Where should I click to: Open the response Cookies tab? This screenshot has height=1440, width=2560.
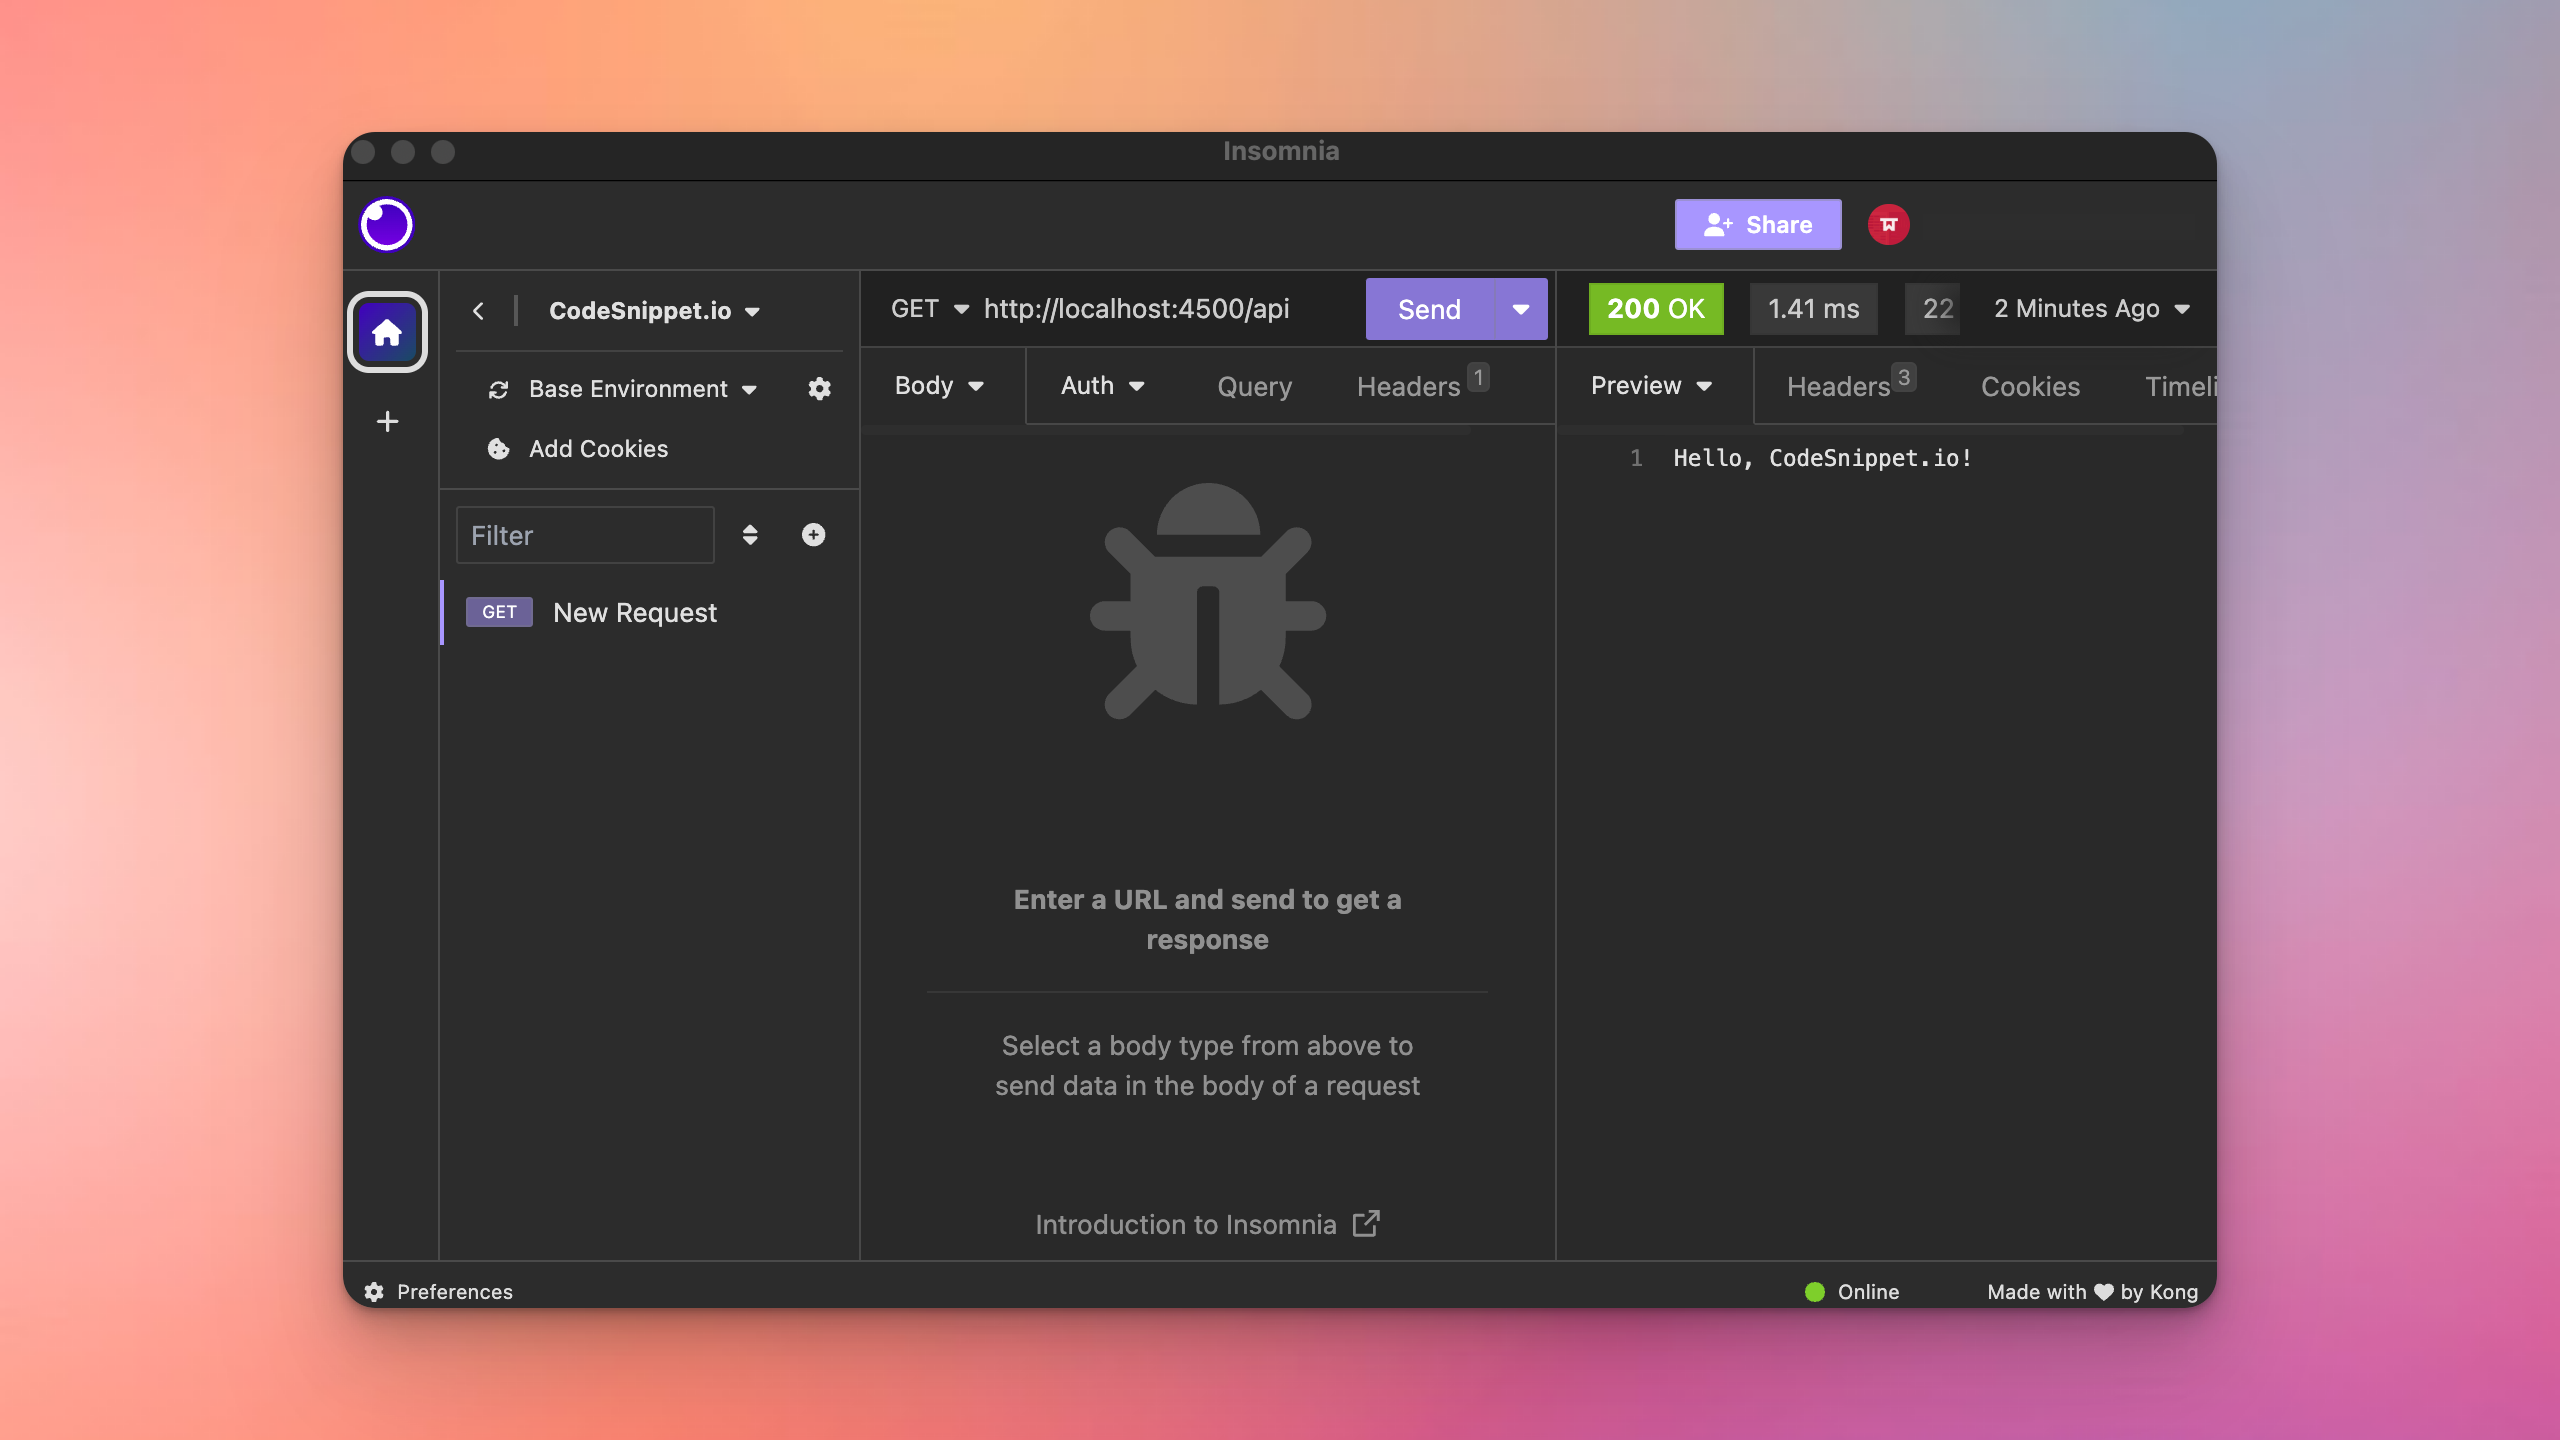point(2030,387)
